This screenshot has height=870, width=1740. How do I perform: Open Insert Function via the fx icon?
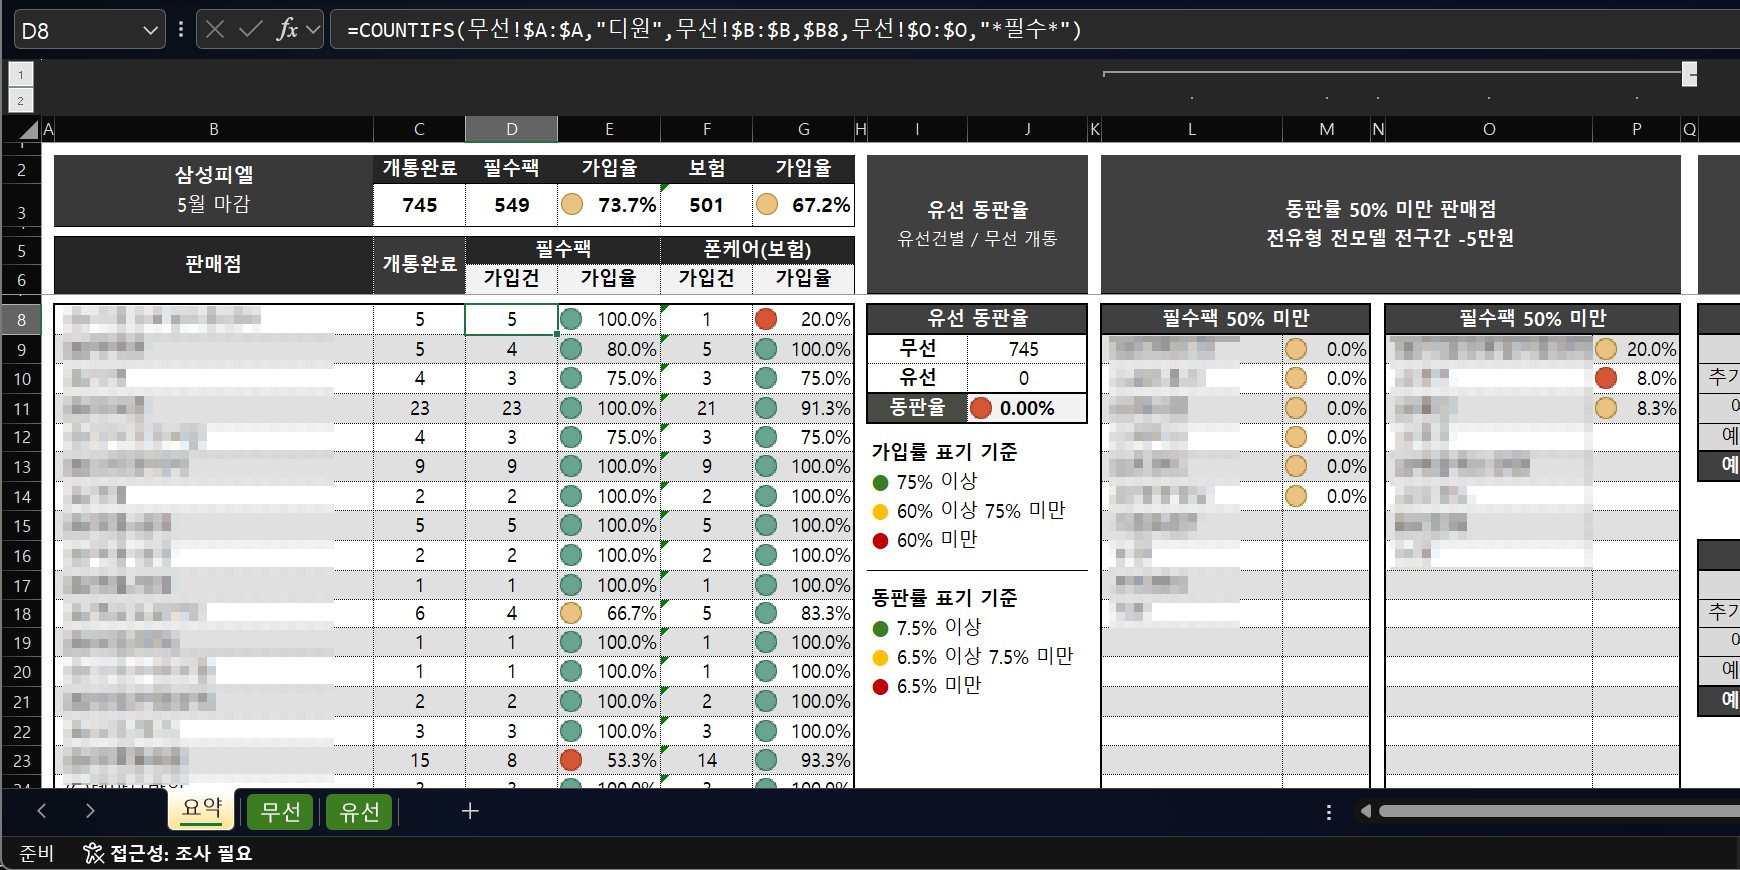pos(287,30)
